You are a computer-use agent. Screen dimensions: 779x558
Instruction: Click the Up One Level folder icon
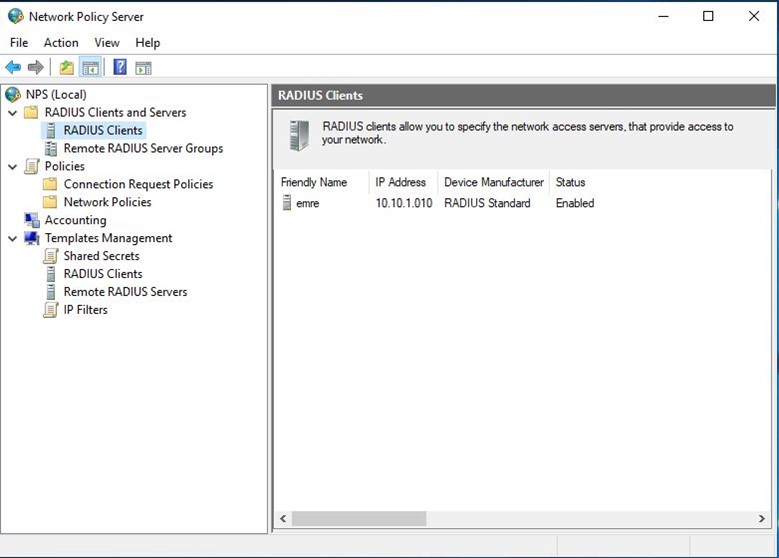tap(67, 67)
